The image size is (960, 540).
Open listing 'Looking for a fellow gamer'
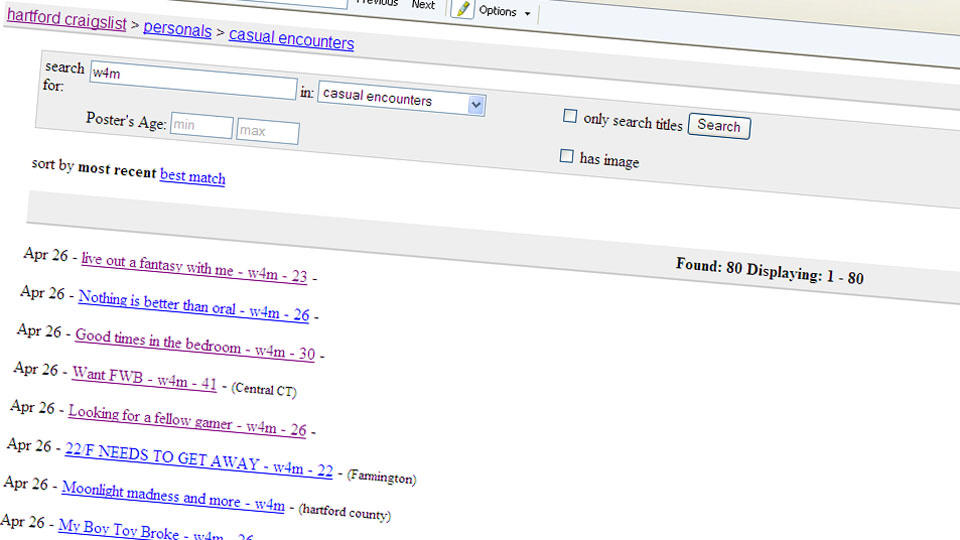tap(187, 421)
